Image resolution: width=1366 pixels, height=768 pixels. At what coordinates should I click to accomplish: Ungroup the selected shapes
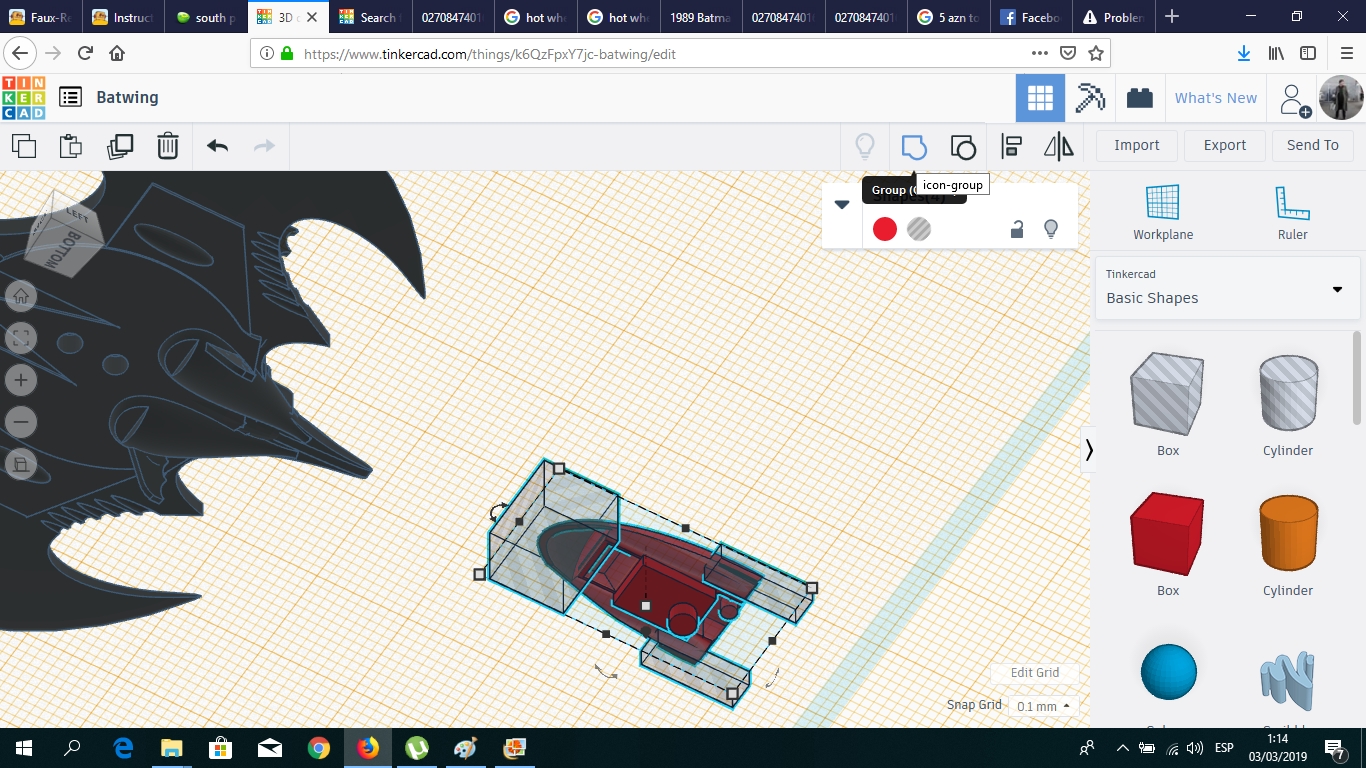tap(962, 146)
